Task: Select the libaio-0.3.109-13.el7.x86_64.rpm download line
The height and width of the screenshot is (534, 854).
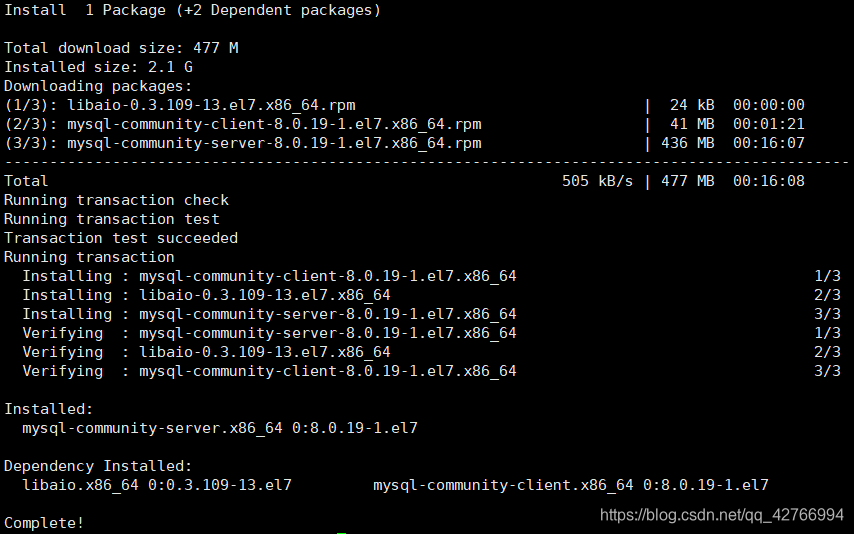Action: (x=404, y=105)
